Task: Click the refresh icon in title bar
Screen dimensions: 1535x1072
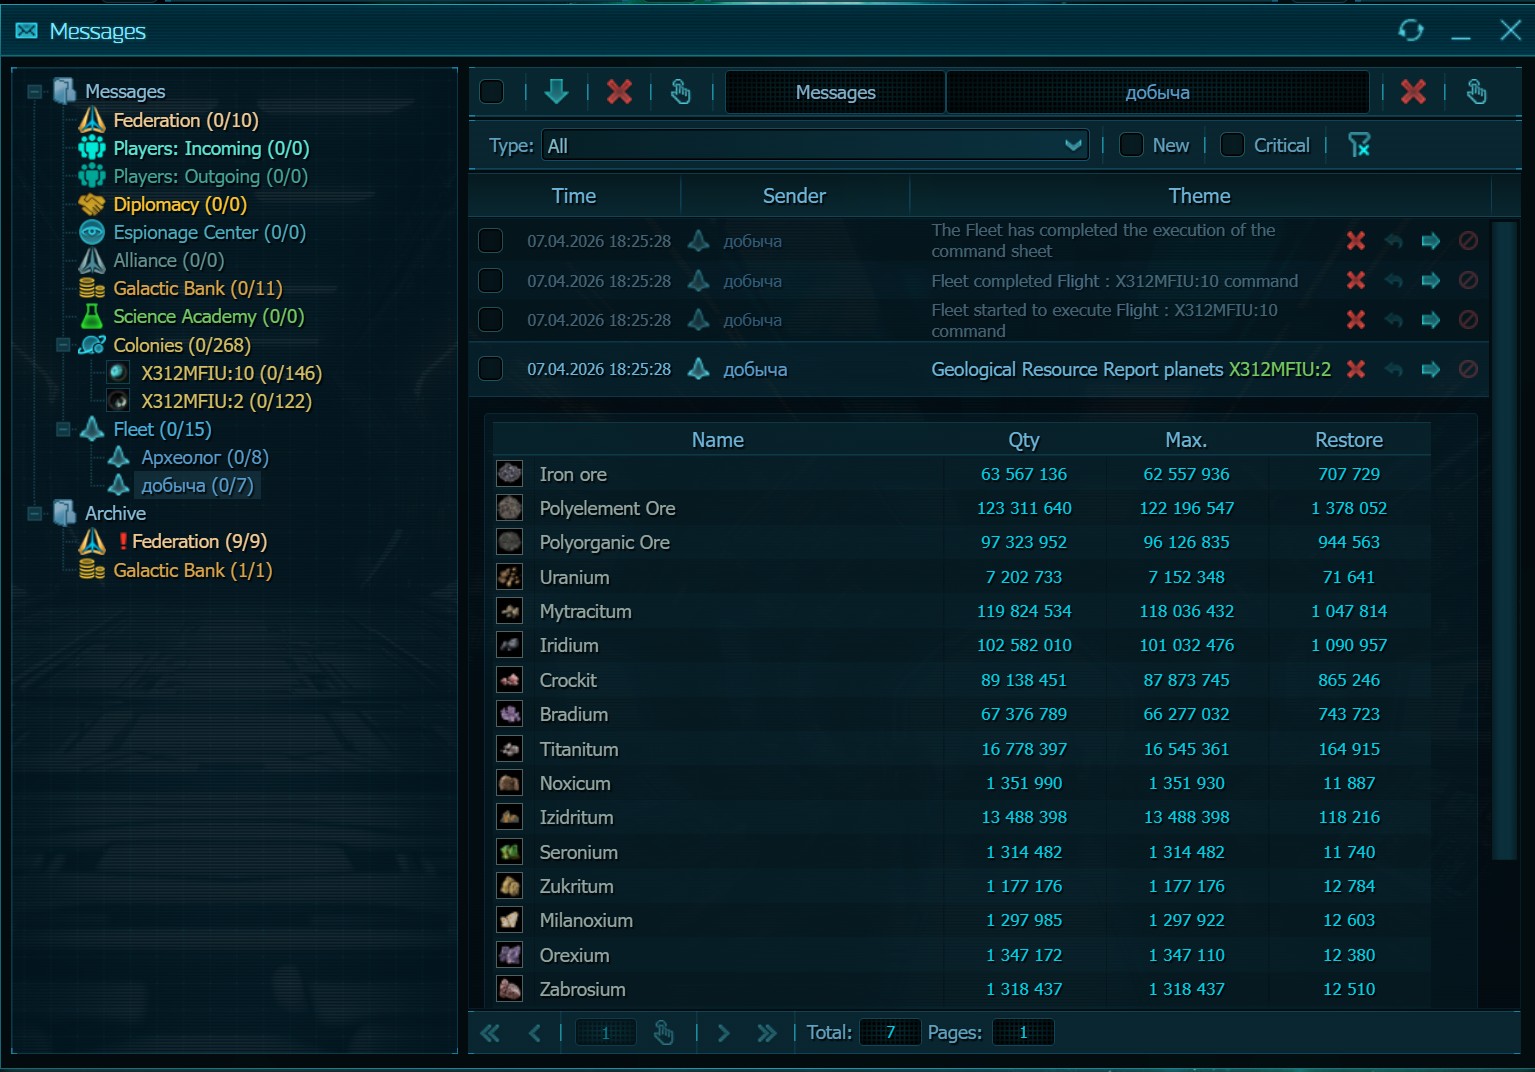Action: click(1410, 30)
